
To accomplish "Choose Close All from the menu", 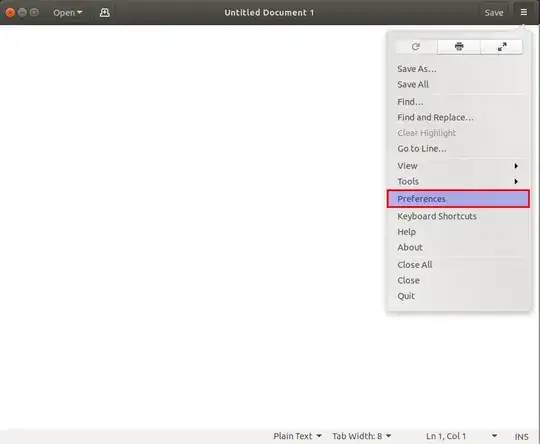I will [458, 265].
